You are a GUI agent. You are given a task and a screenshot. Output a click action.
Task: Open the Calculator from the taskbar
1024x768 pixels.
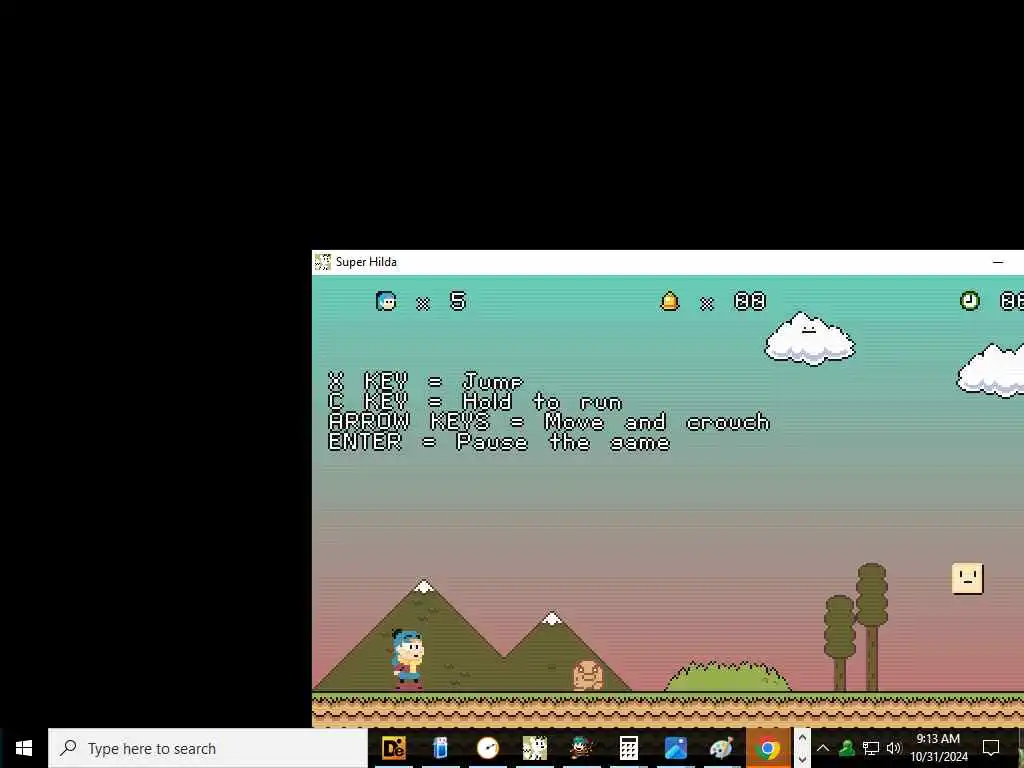(628, 748)
